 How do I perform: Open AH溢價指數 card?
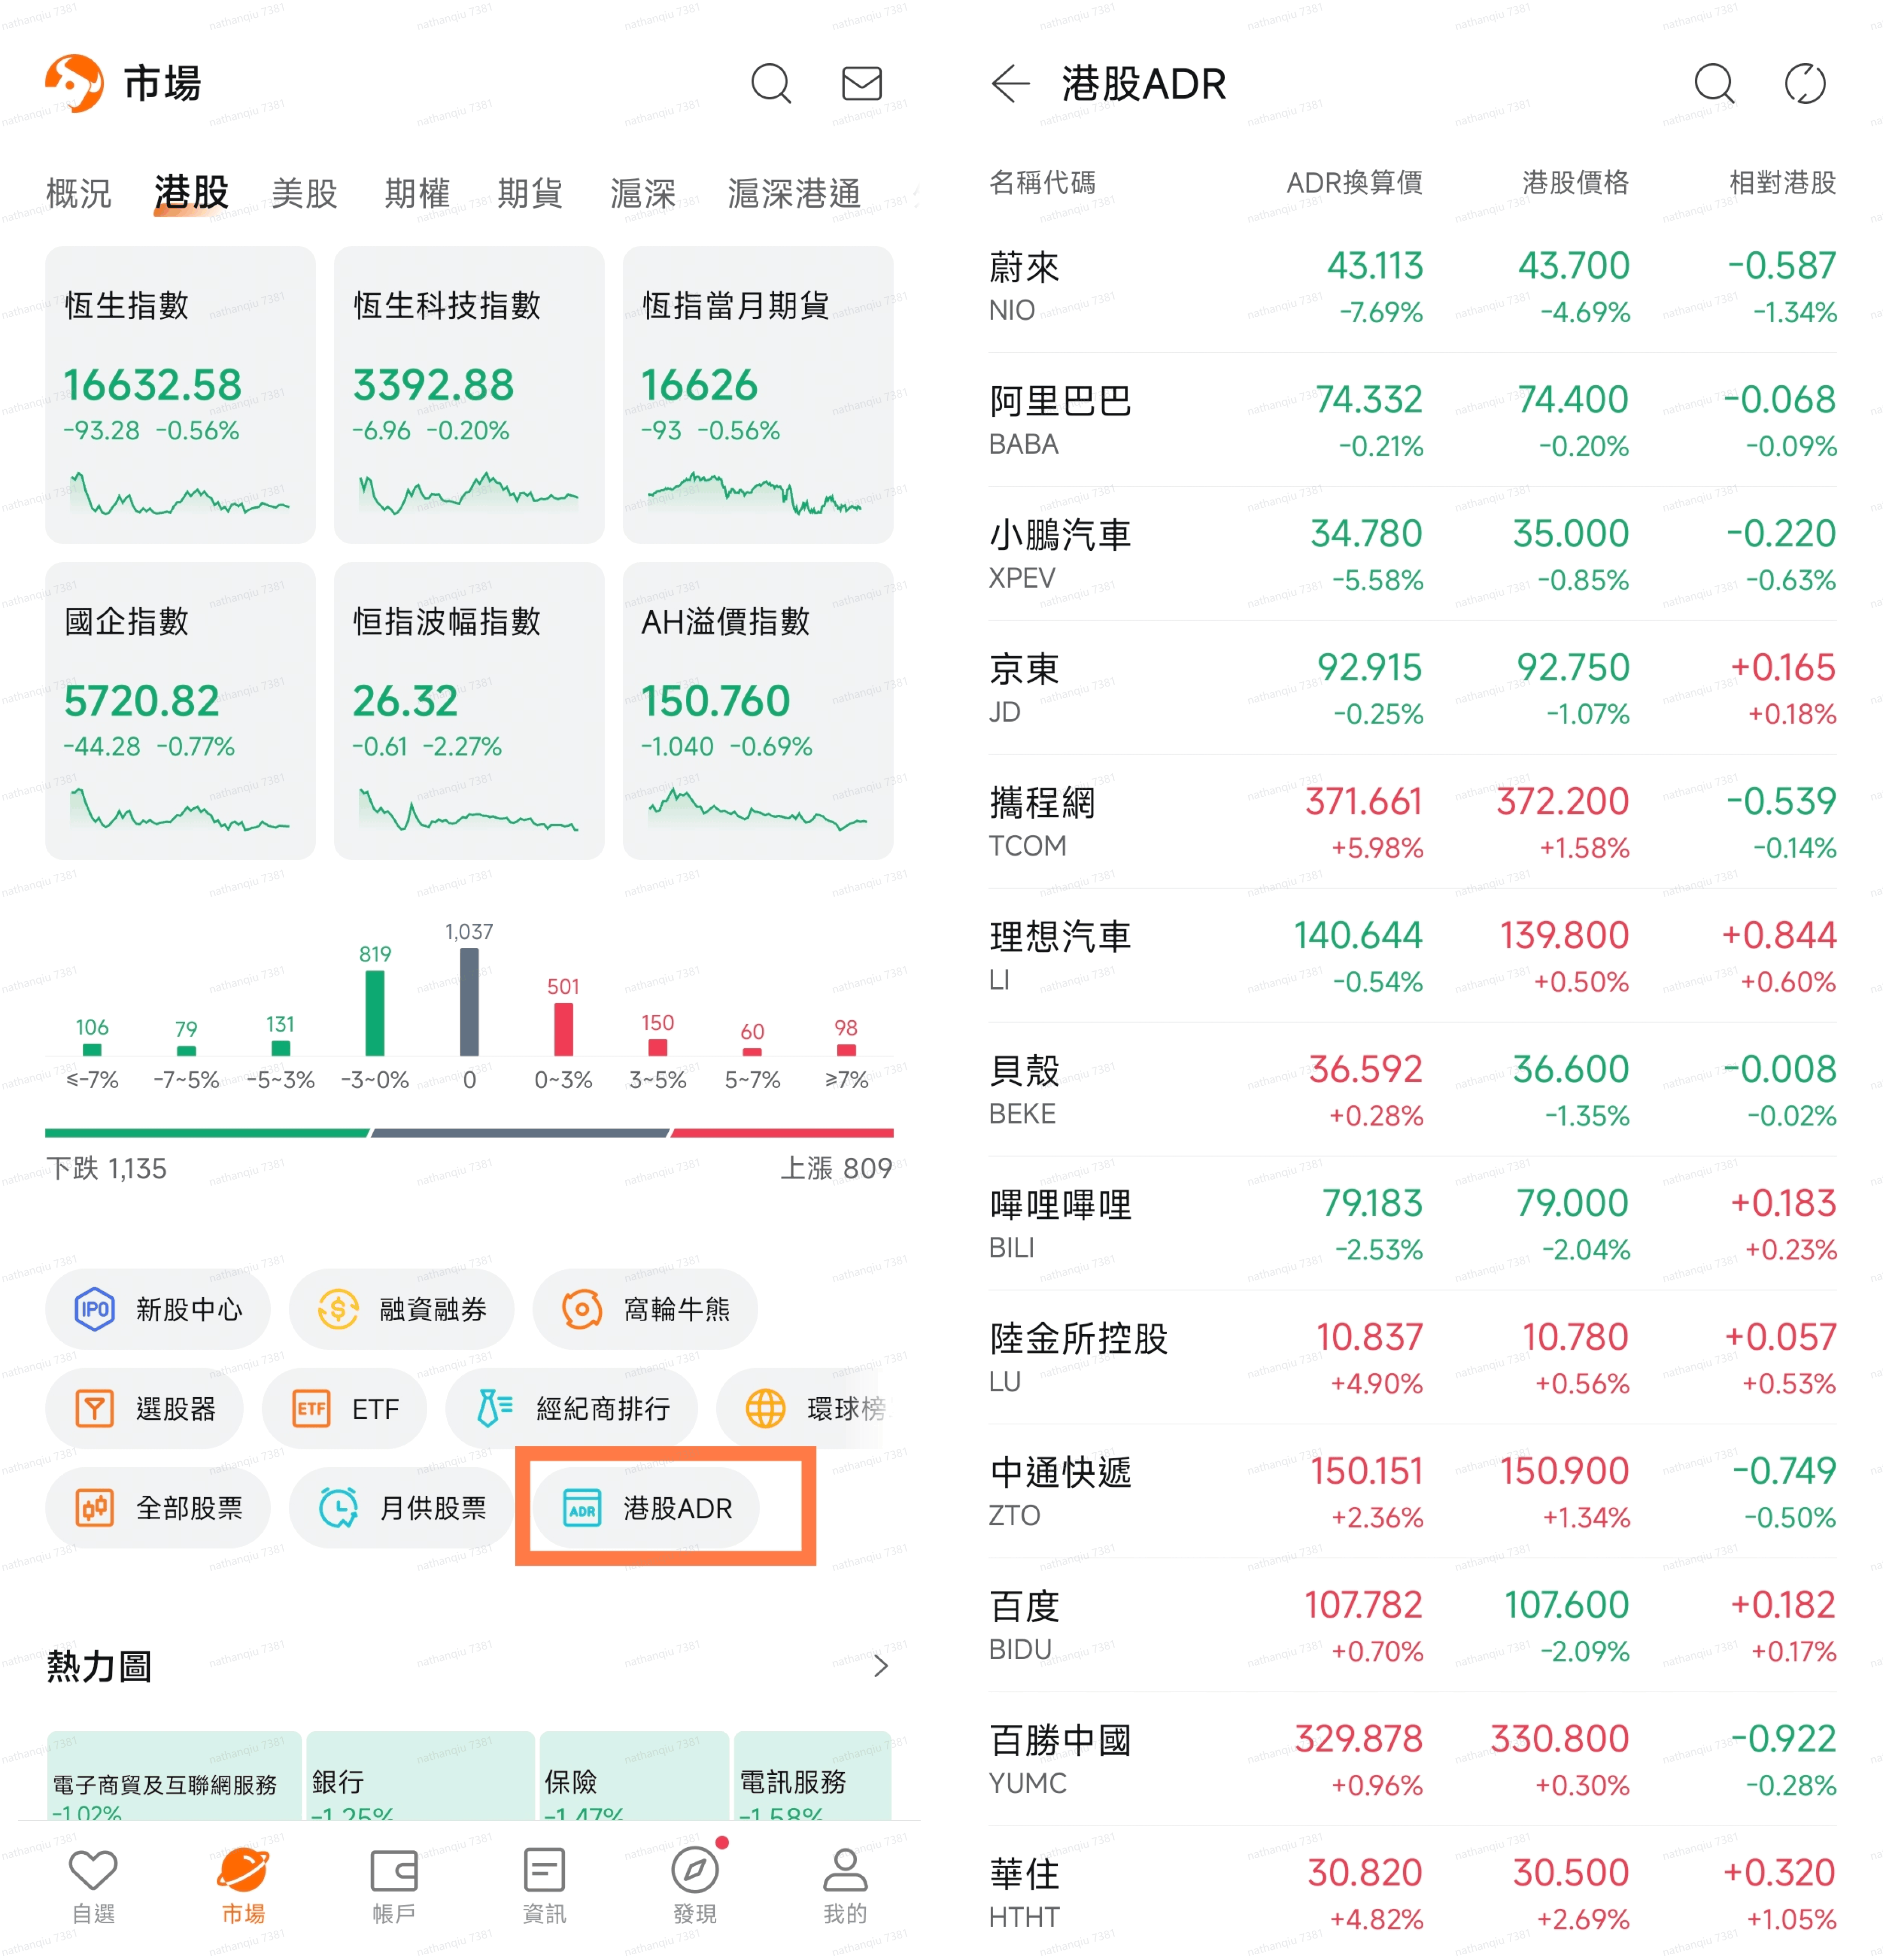click(758, 711)
